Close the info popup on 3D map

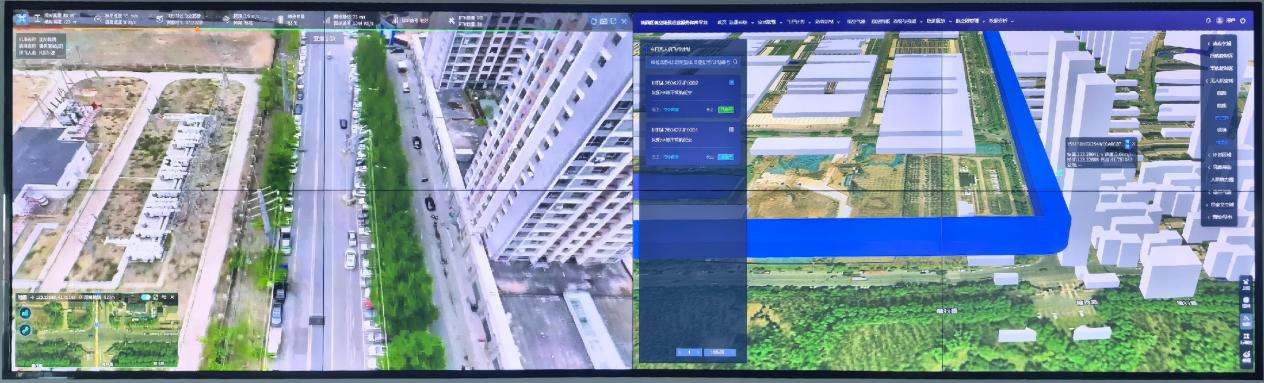[x=1134, y=143]
